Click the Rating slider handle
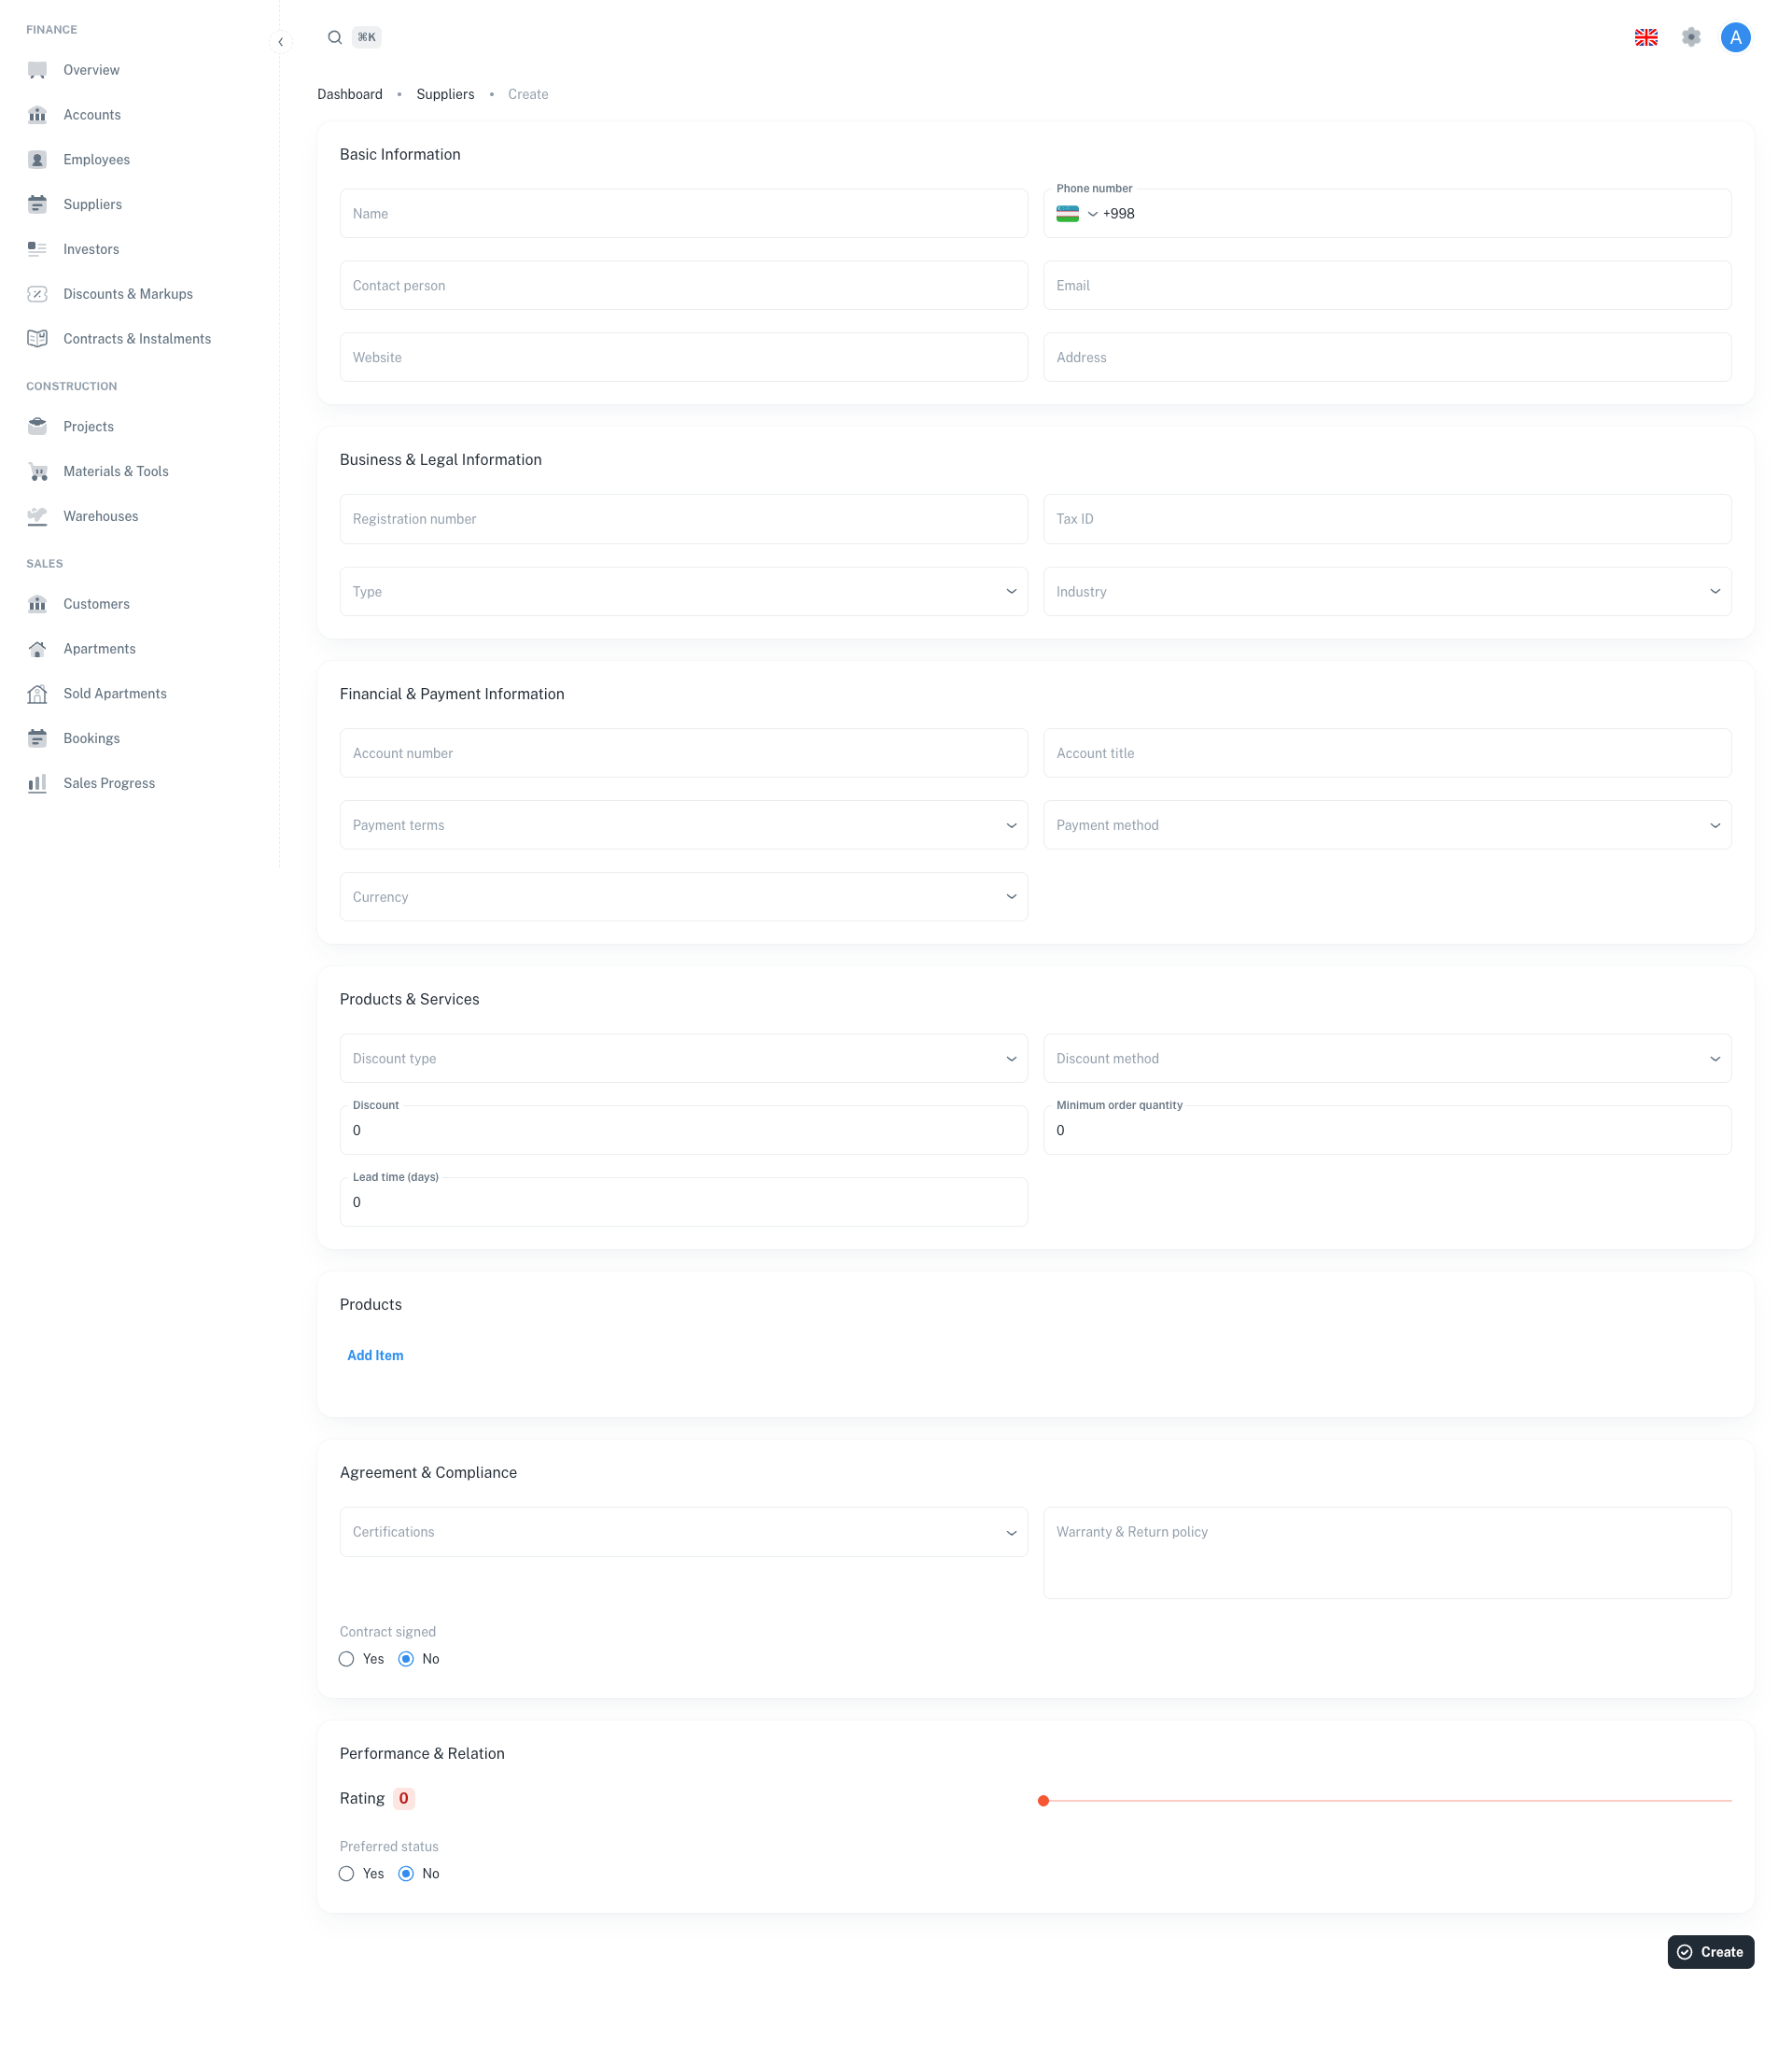 click(1043, 1801)
